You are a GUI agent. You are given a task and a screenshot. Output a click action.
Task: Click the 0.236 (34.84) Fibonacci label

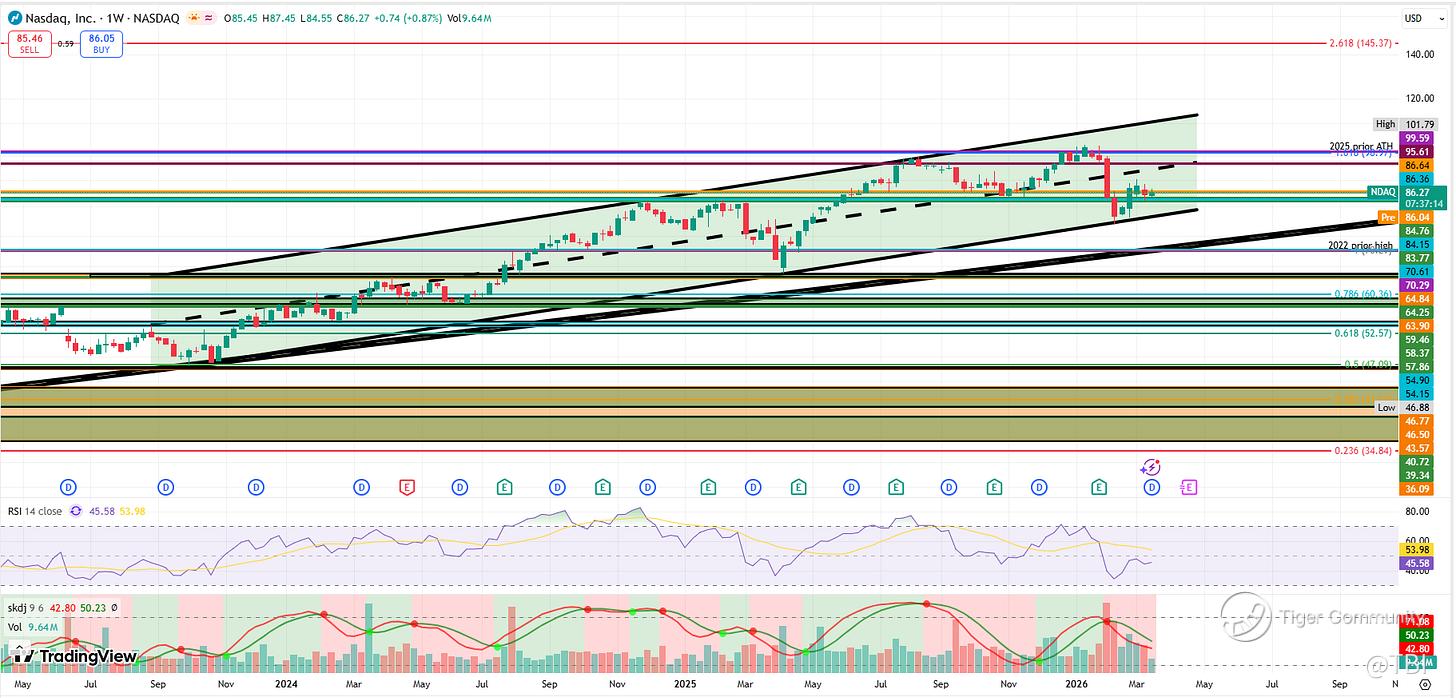(1364, 451)
